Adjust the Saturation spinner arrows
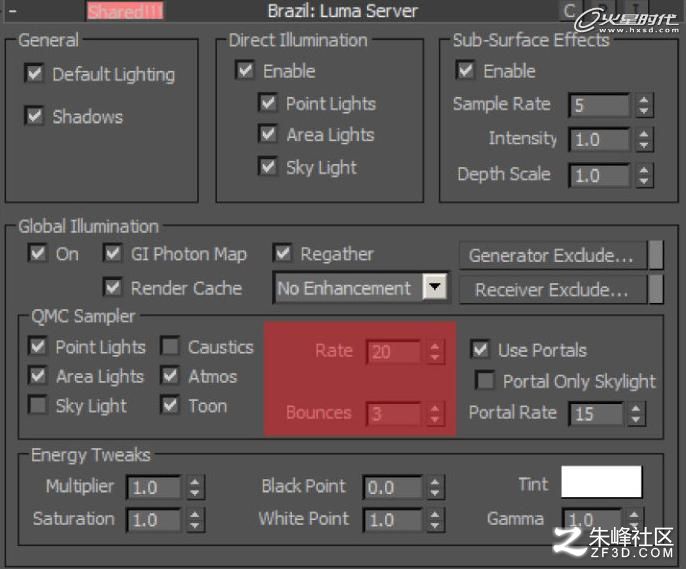The image size is (686, 569). coord(195,520)
